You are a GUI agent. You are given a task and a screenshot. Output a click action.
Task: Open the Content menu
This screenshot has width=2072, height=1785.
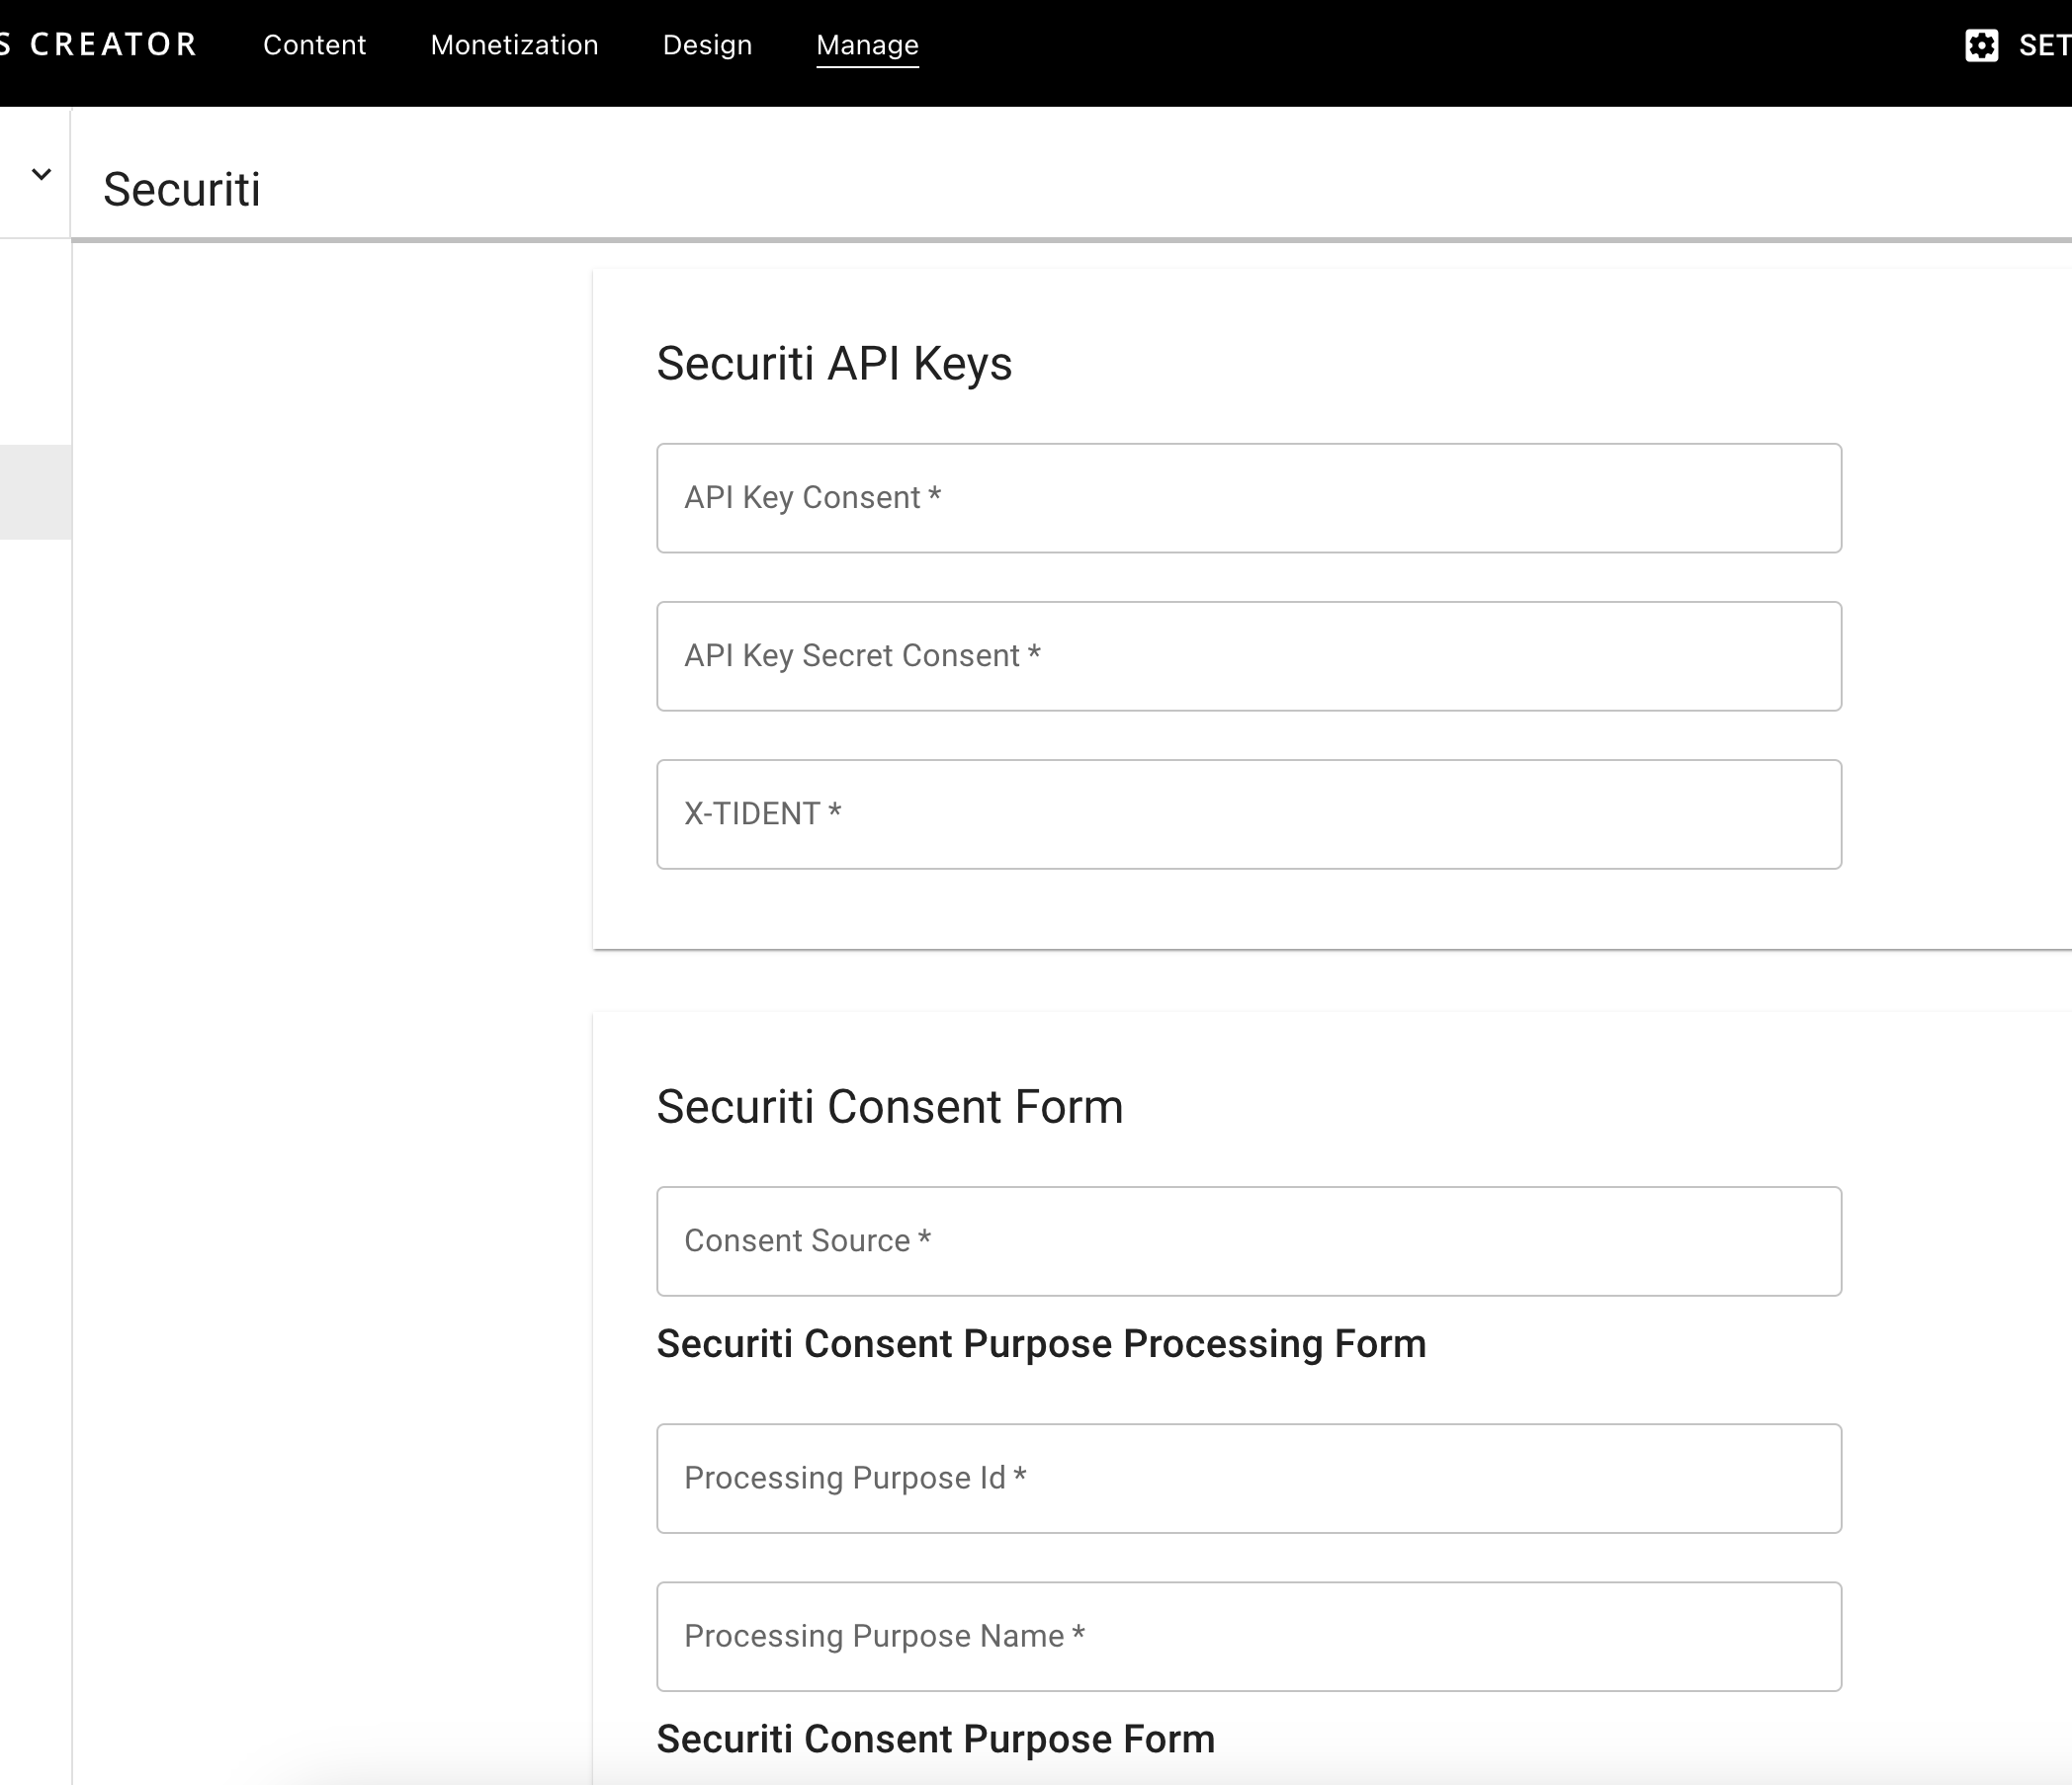coord(314,45)
